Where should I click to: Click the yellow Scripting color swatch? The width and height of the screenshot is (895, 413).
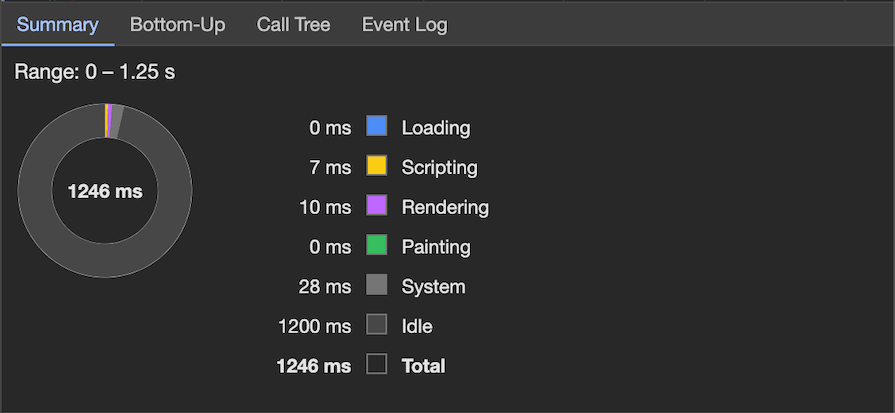376,167
